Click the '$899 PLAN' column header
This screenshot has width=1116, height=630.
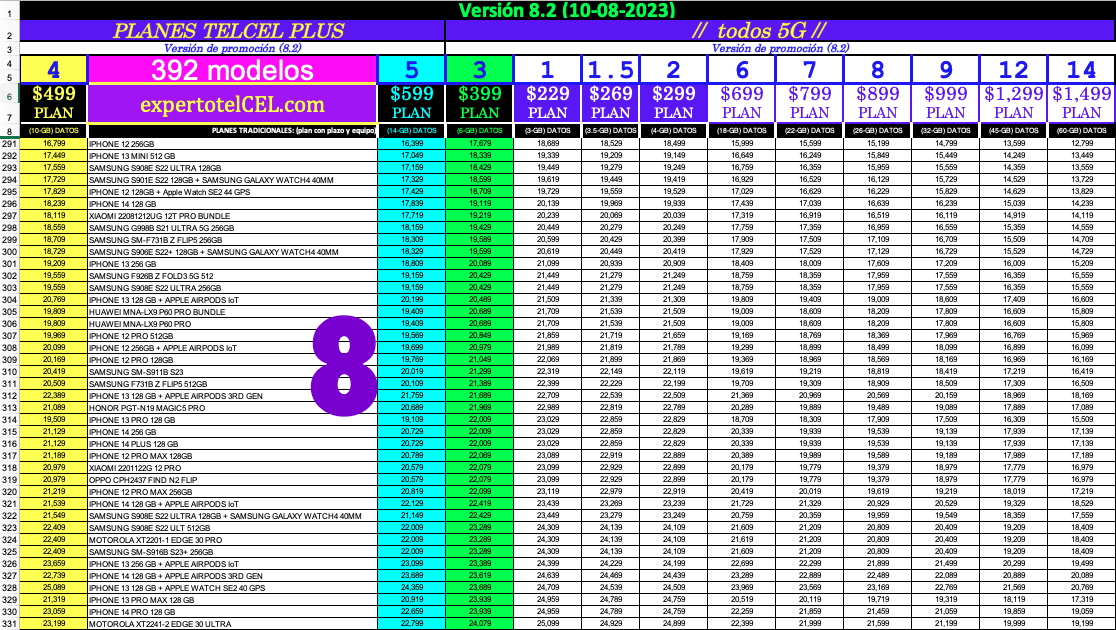877,104
